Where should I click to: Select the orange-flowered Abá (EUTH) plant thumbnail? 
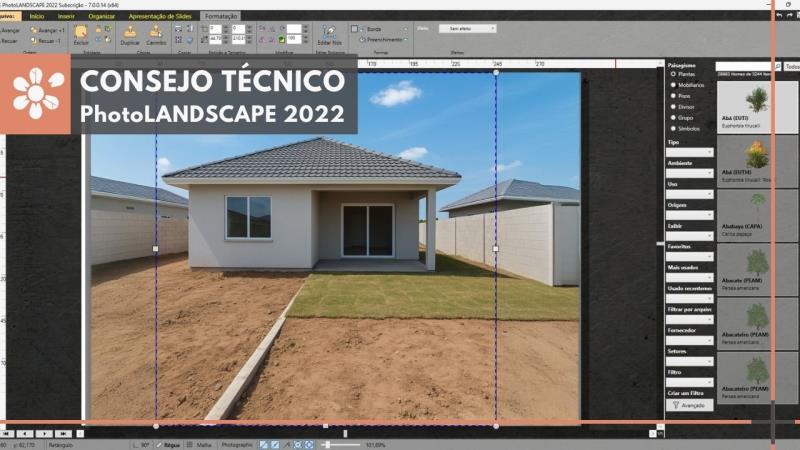tap(757, 161)
